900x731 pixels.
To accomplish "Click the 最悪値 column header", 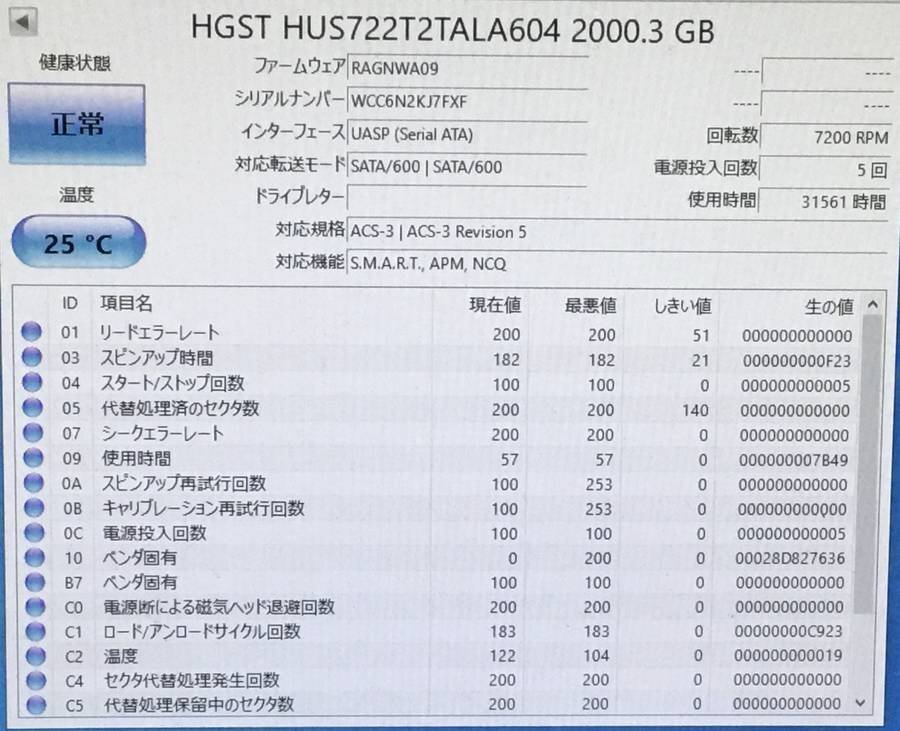I will pos(590,305).
